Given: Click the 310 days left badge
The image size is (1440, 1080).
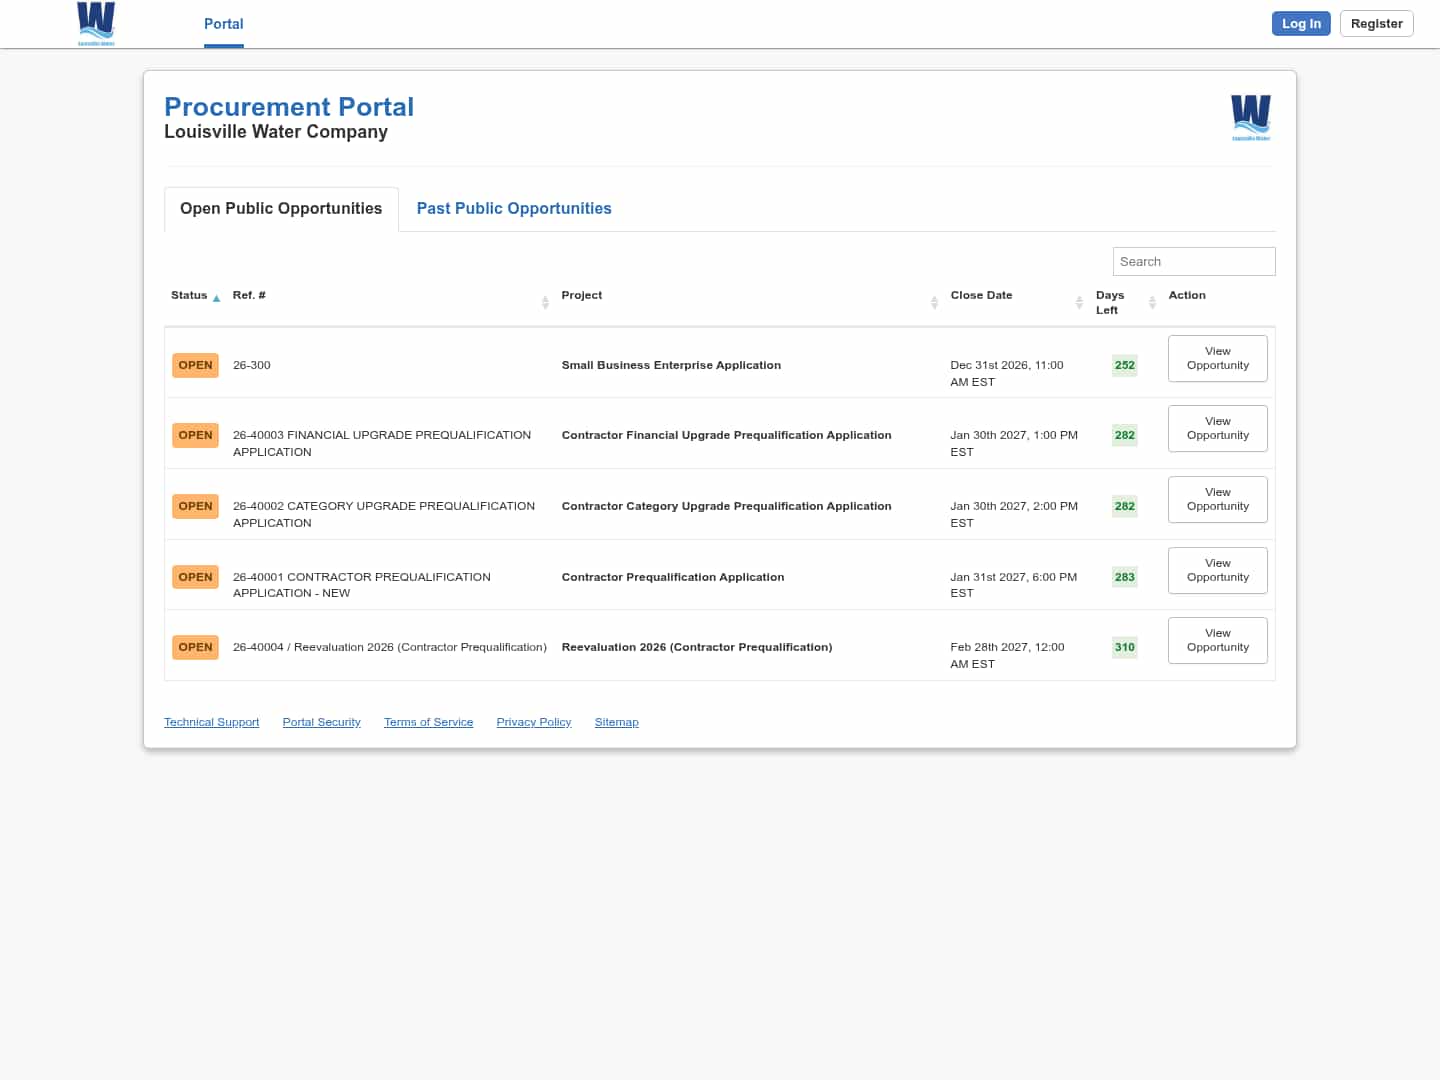Looking at the screenshot, I should click(1124, 647).
